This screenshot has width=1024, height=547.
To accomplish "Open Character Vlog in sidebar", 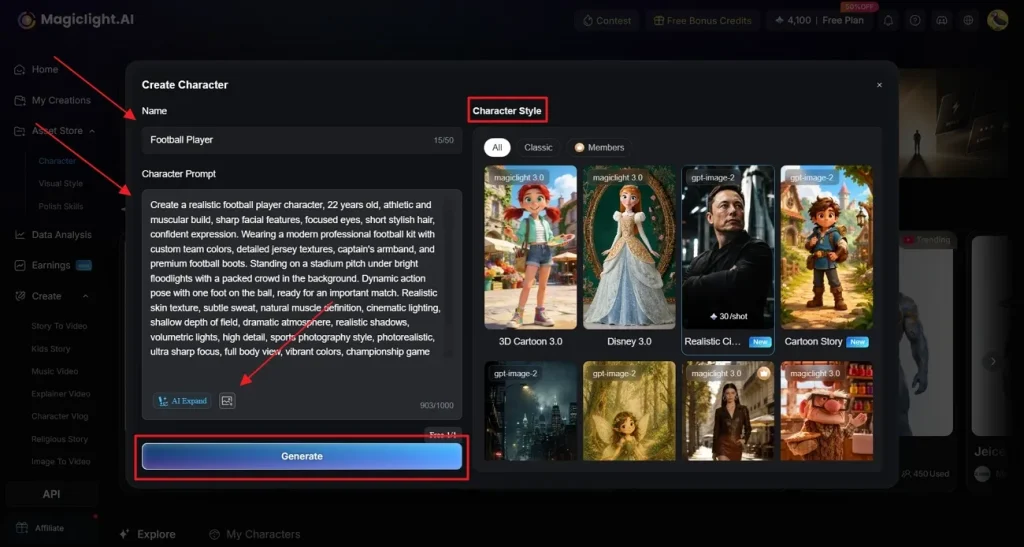I will (x=59, y=416).
